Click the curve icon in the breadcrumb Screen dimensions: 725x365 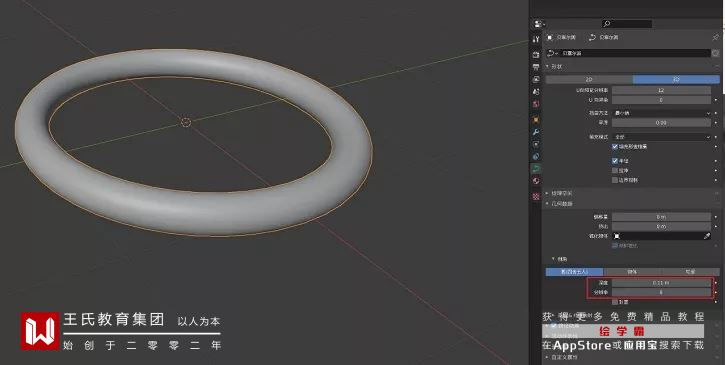click(592, 37)
